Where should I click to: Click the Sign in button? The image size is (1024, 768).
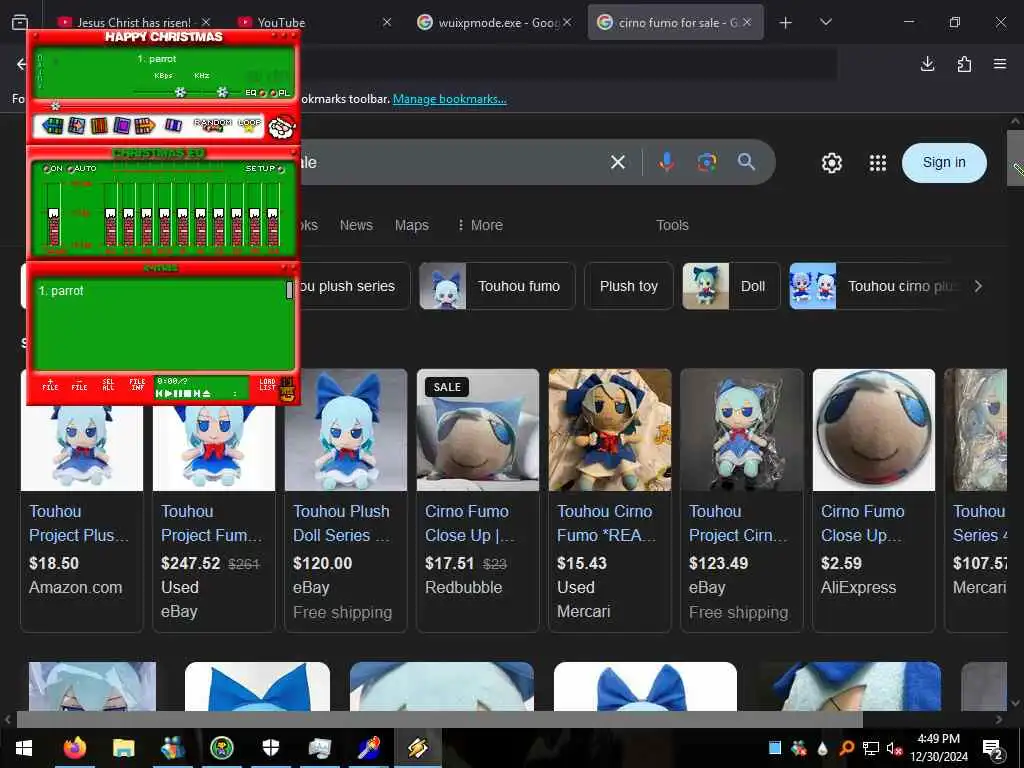(x=944, y=163)
